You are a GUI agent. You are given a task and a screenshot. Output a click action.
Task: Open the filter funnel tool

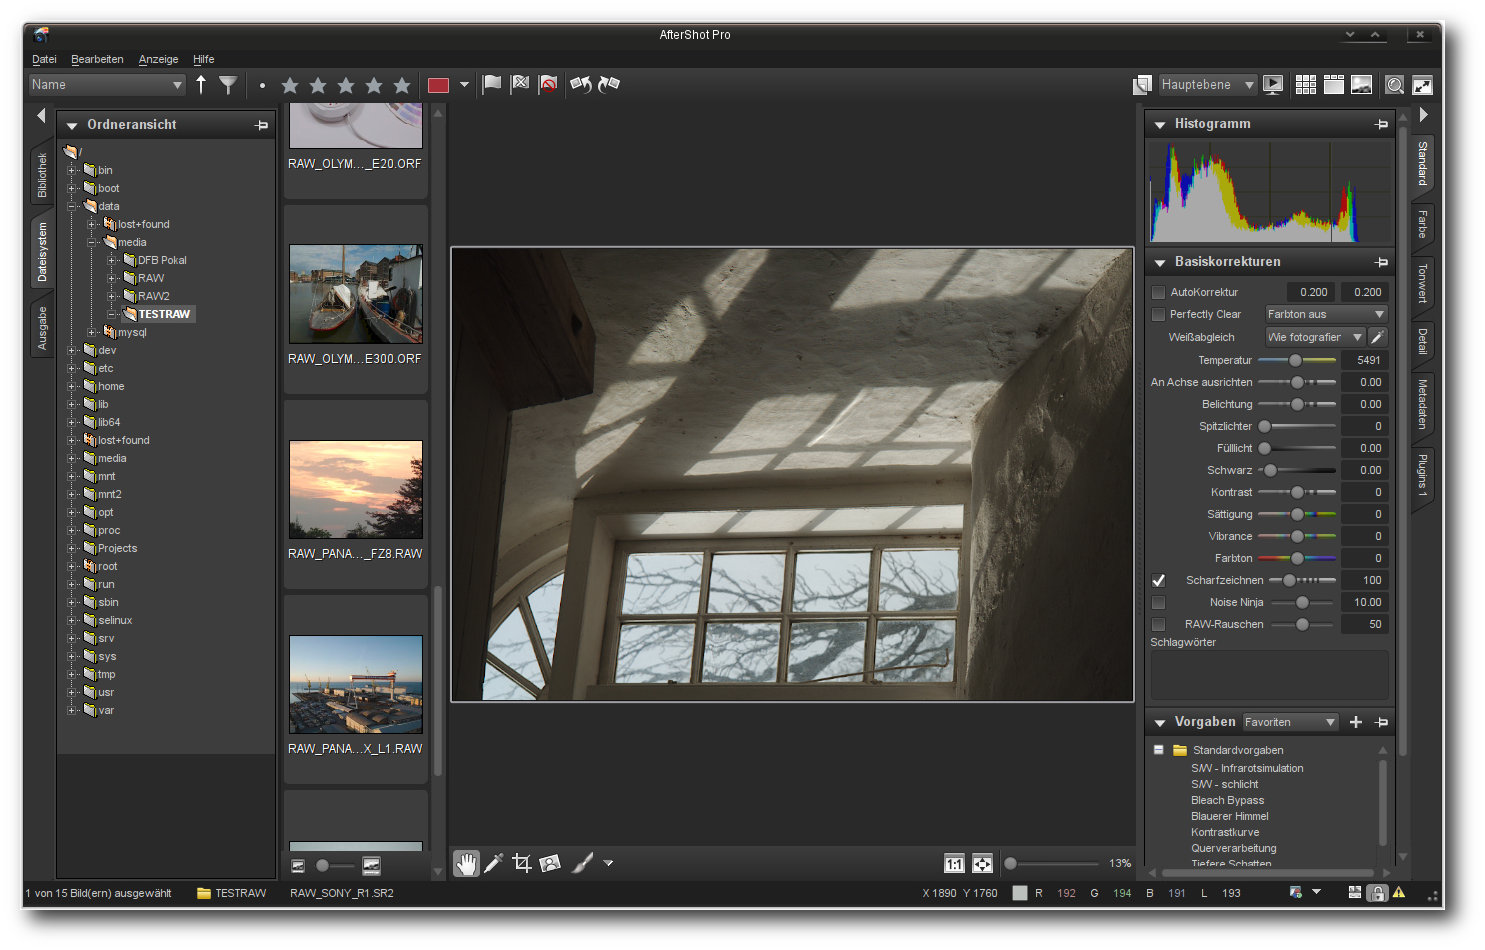[228, 85]
